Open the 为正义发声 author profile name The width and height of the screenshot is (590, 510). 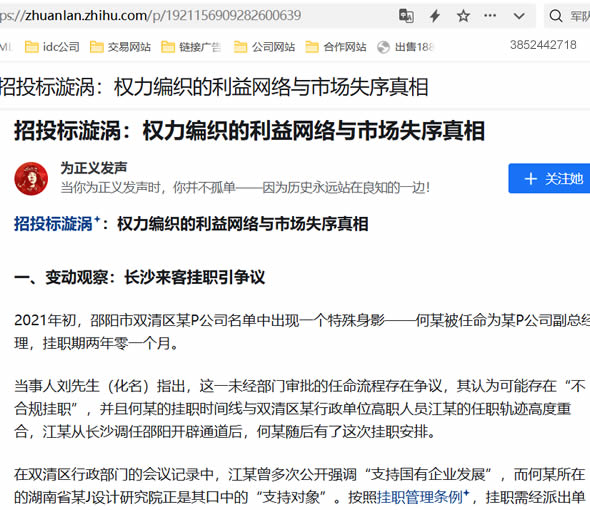[x=94, y=168]
